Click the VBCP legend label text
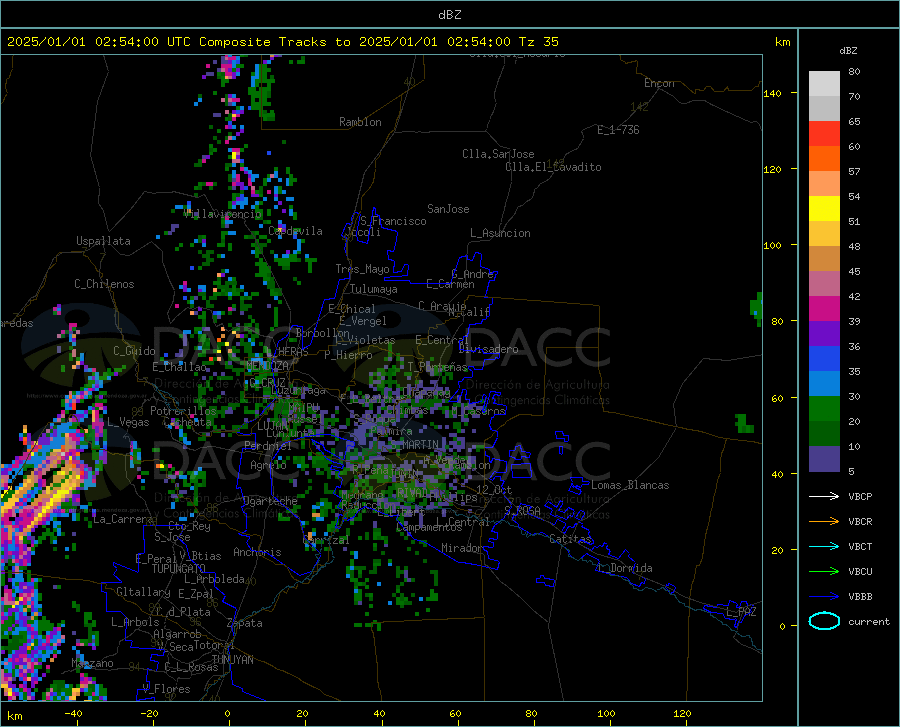900x727 pixels. pos(860,496)
